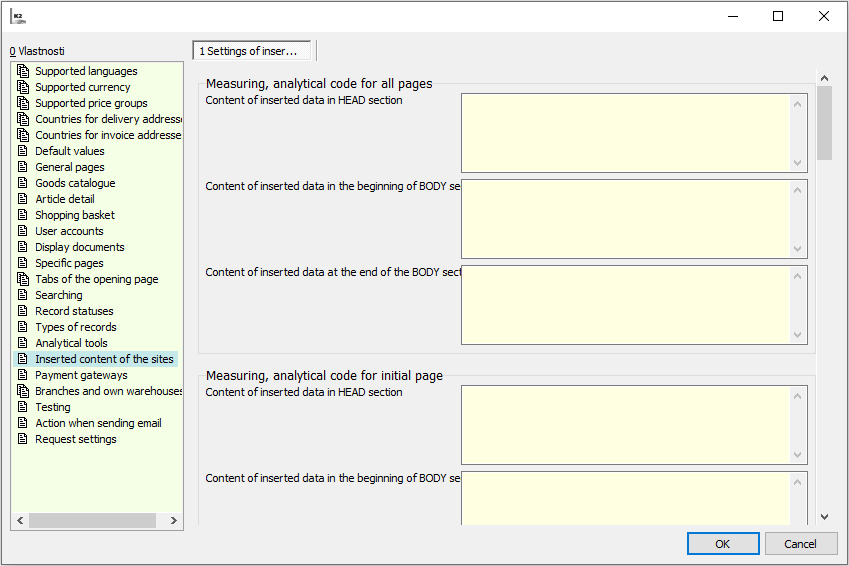849x566 pixels.
Task: Click the icon beside Shopping basket
Action: click(x=23, y=215)
